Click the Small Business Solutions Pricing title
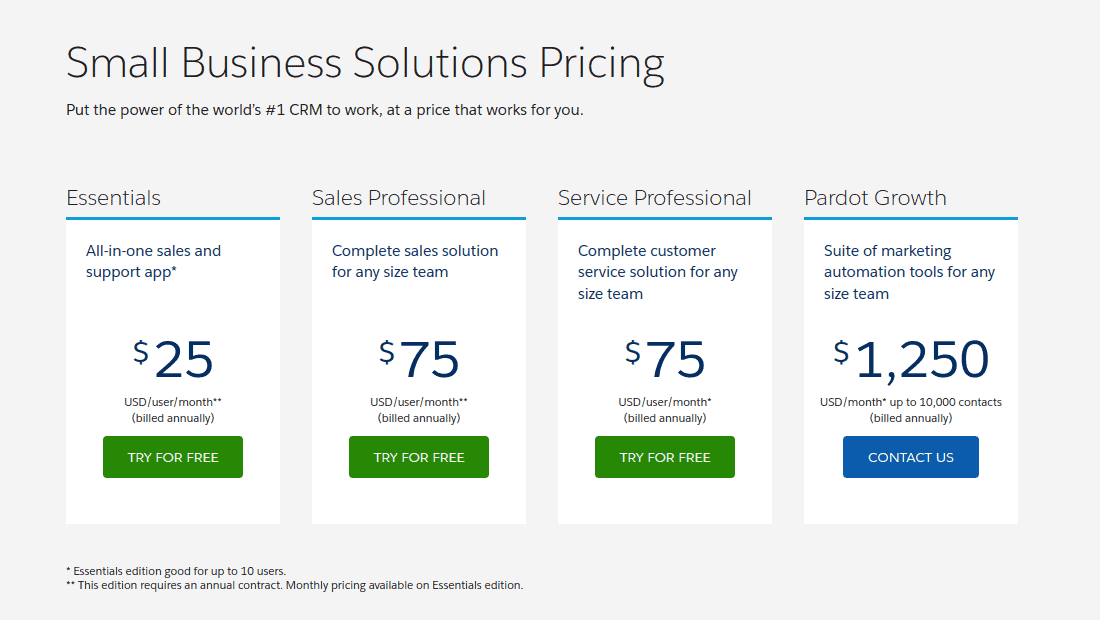Viewport: 1100px width, 620px height. 365,64
